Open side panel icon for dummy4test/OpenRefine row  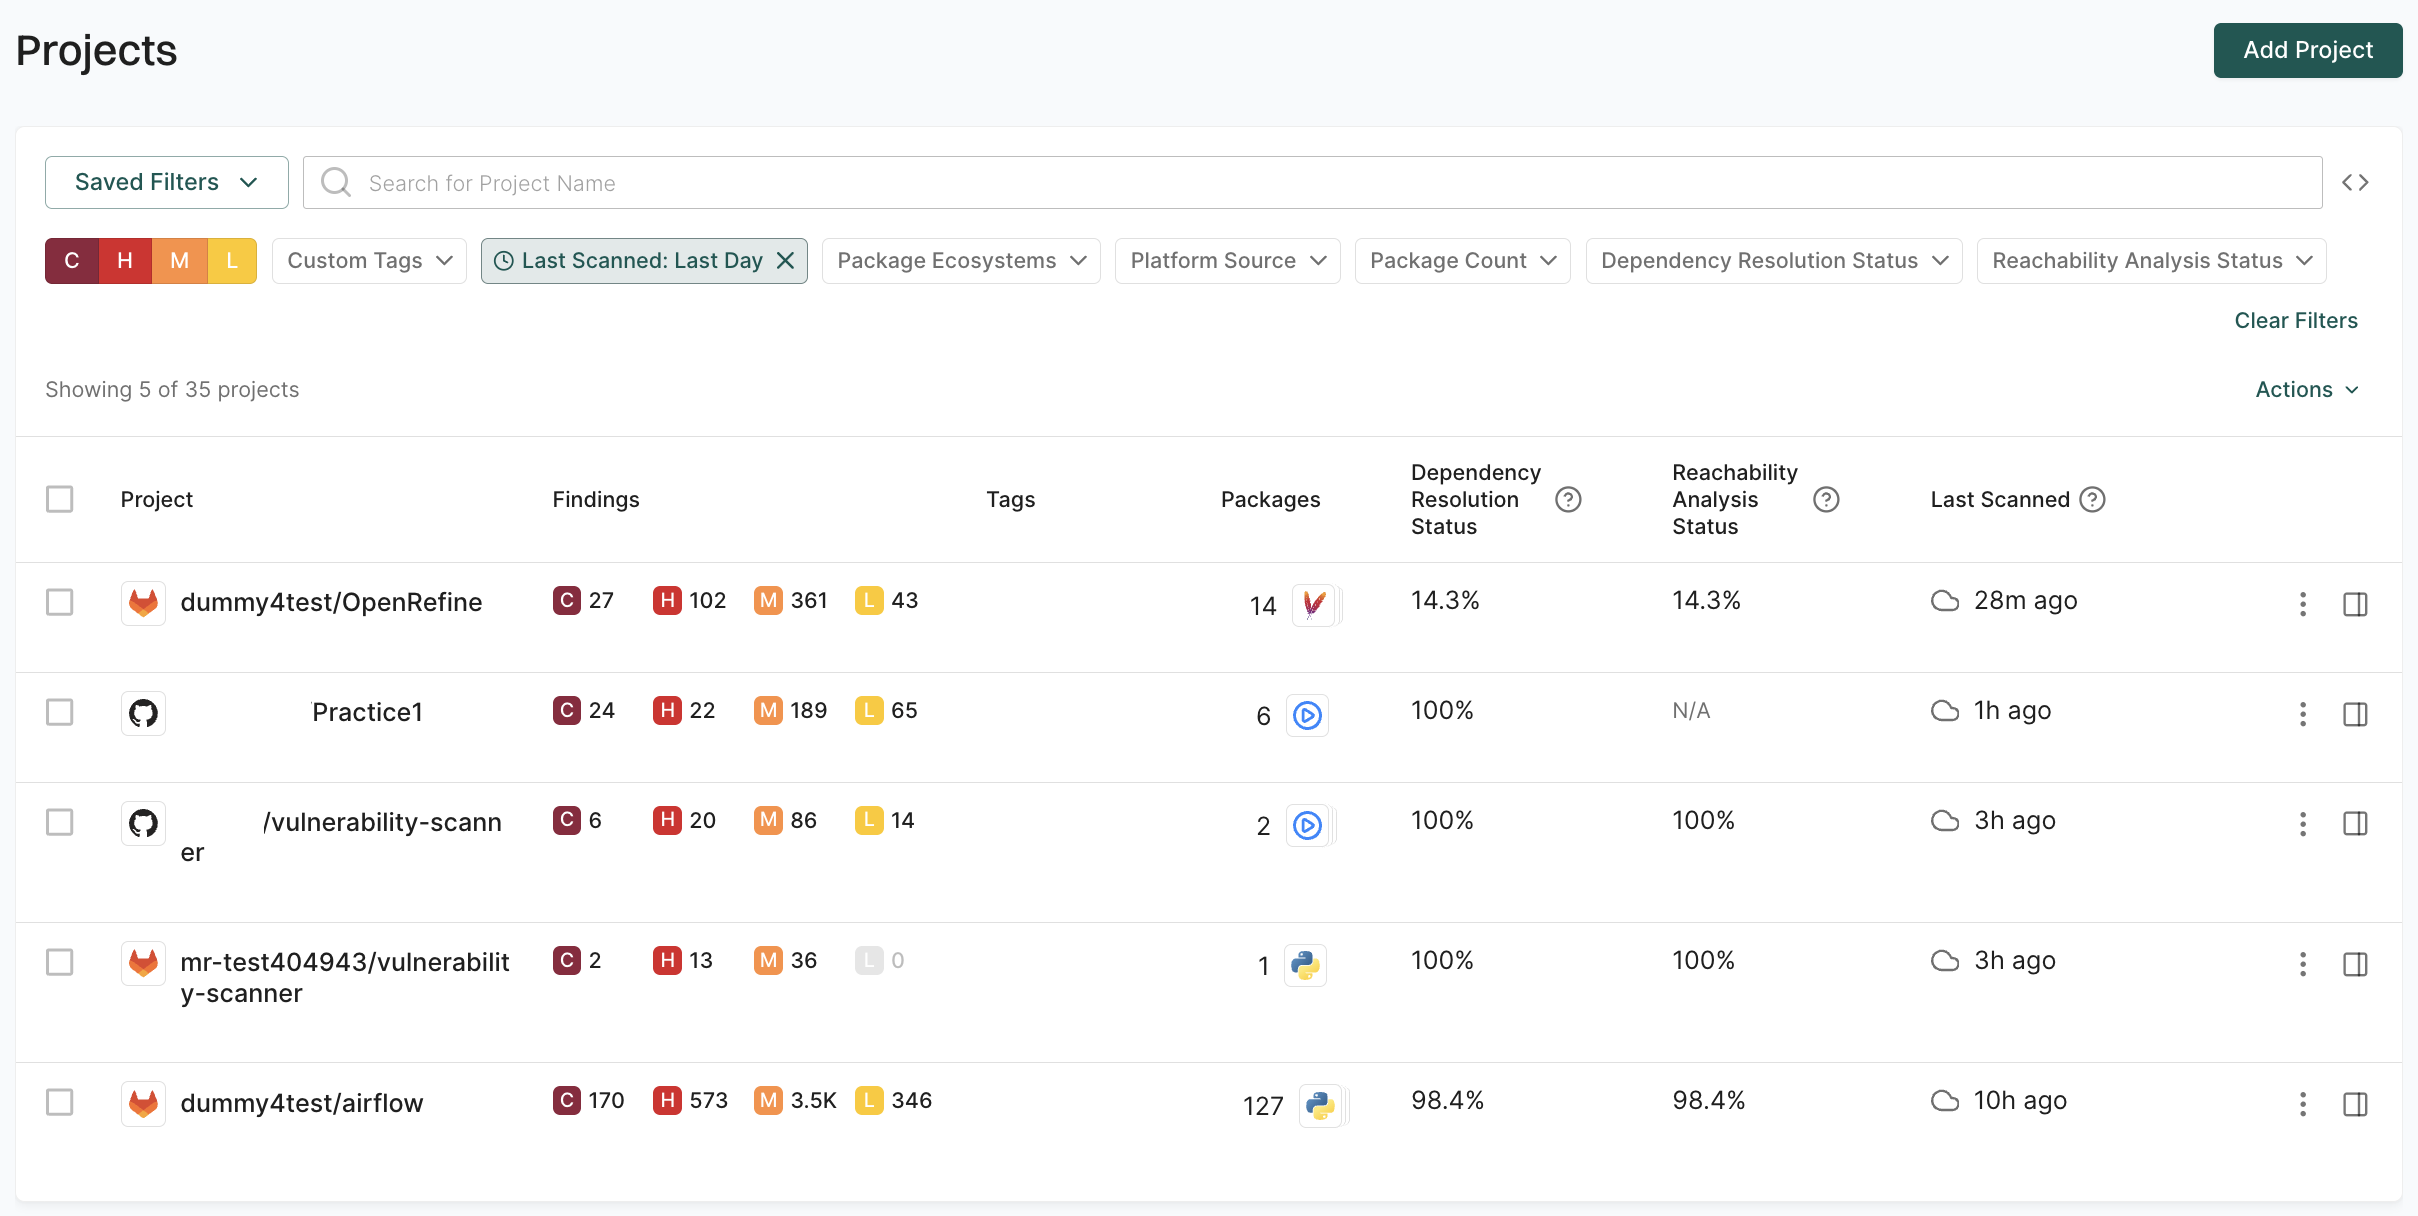coord(2355,604)
